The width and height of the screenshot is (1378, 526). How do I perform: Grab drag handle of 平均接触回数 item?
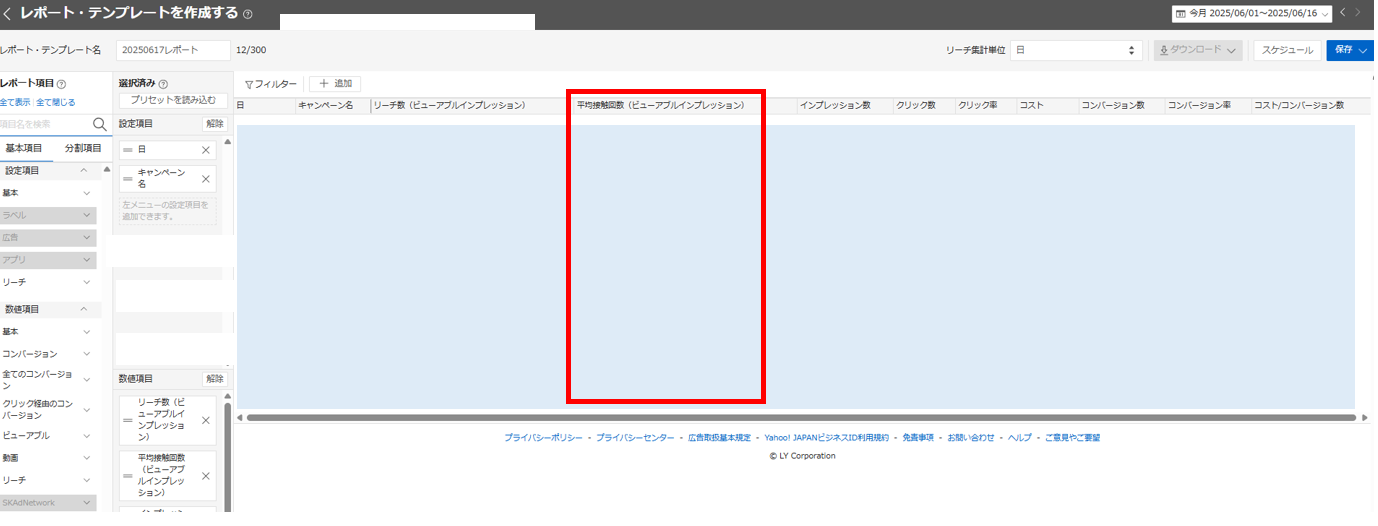[x=128, y=476]
